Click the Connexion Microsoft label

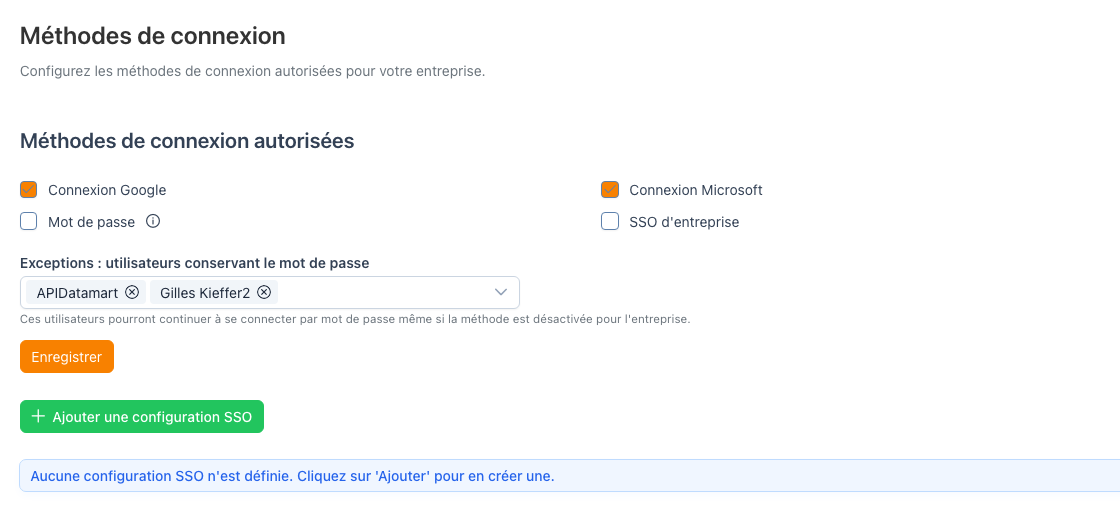click(x=696, y=190)
